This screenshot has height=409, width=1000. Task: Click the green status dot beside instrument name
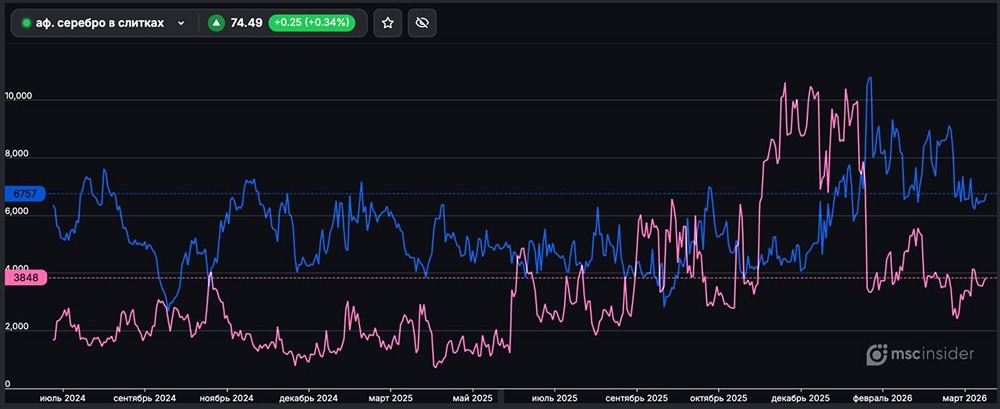click(x=26, y=22)
